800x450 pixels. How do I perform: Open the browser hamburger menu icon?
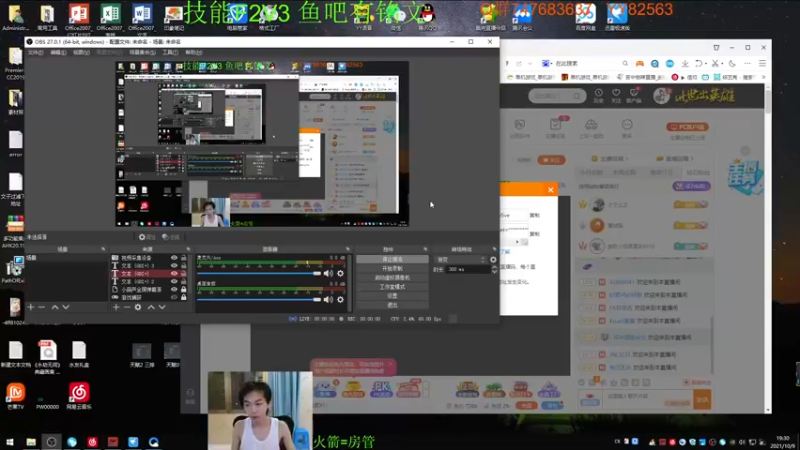coord(762,63)
